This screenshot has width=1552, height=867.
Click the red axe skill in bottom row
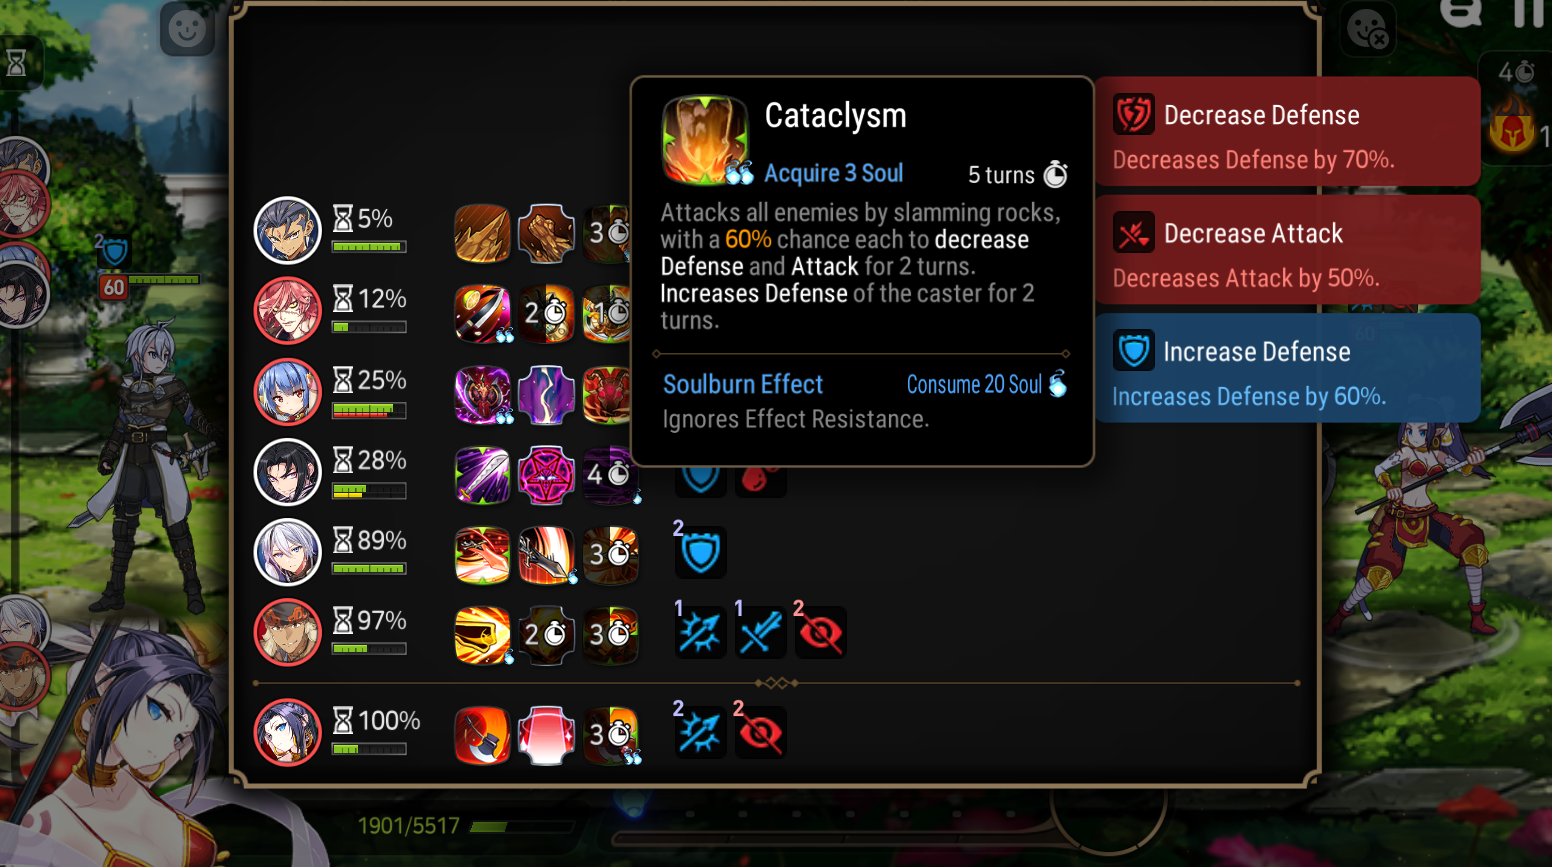(482, 735)
